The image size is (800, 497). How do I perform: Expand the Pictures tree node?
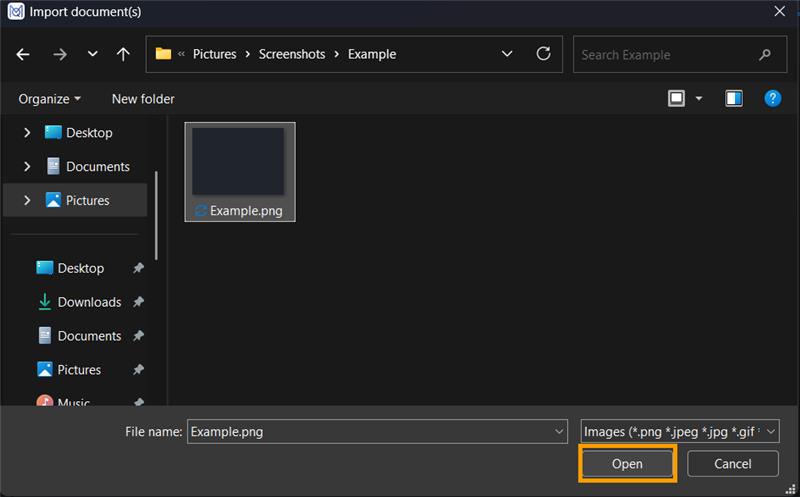pyautogui.click(x=27, y=201)
